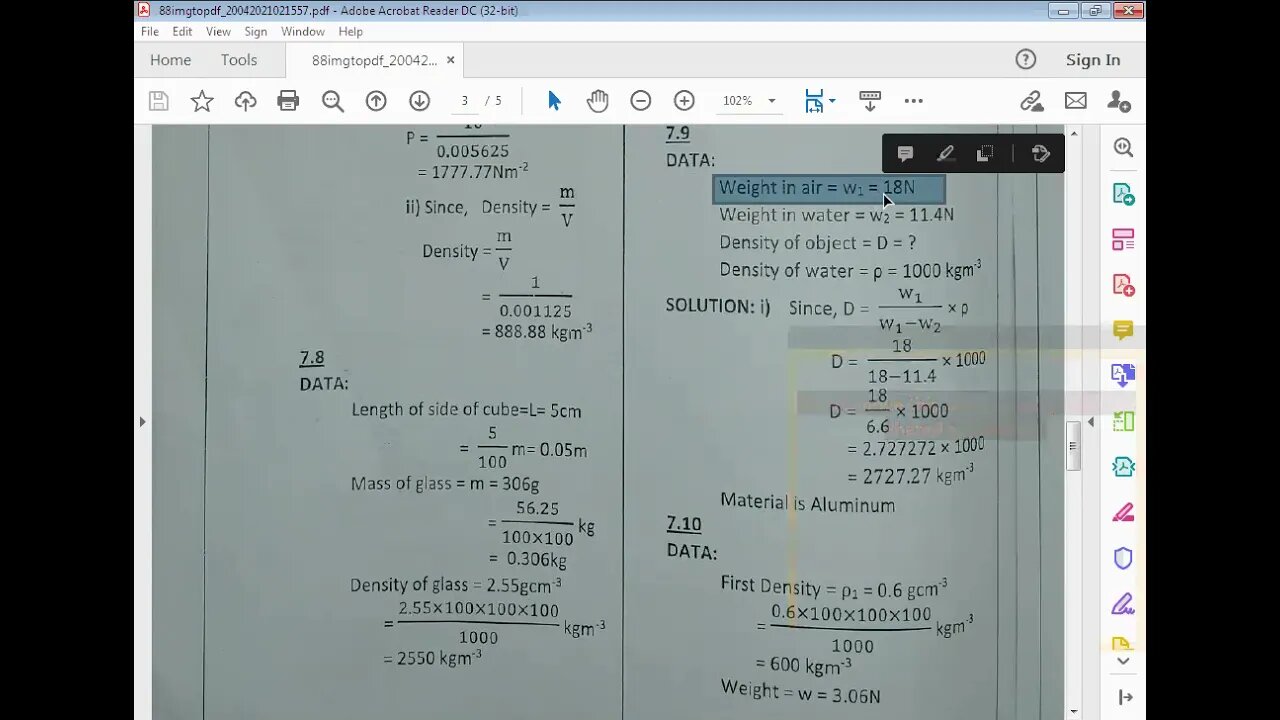Close the 88imgtopdf document tab

(x=450, y=60)
